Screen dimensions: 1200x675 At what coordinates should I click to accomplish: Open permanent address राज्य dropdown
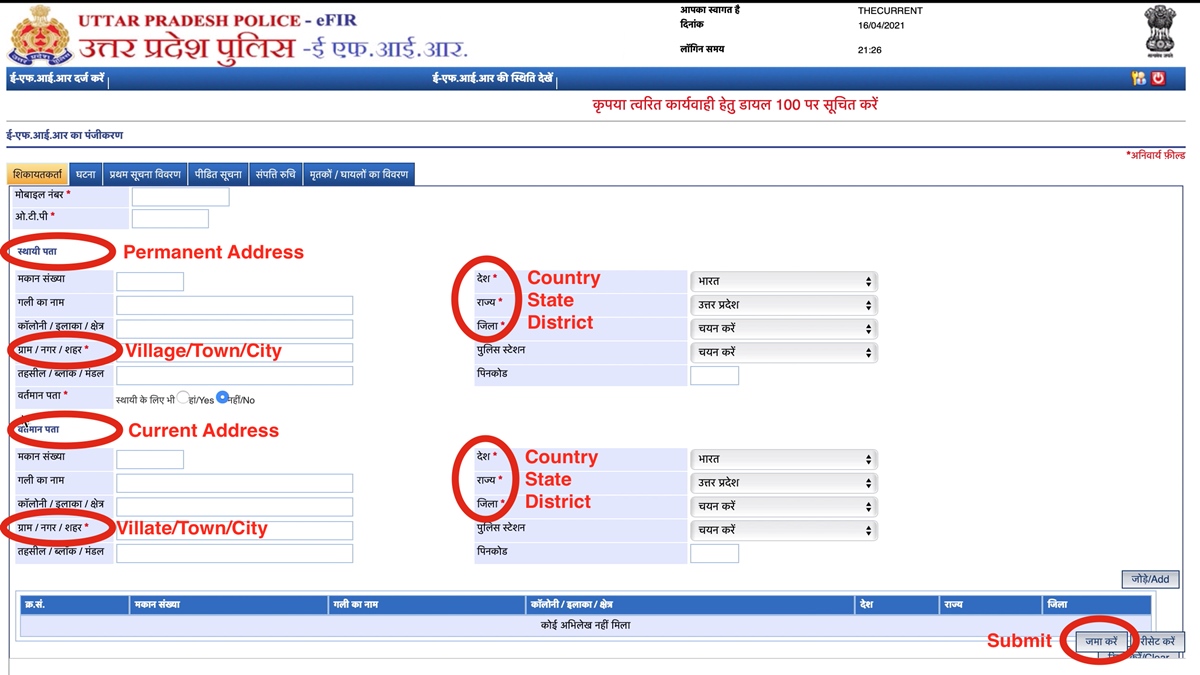click(784, 305)
